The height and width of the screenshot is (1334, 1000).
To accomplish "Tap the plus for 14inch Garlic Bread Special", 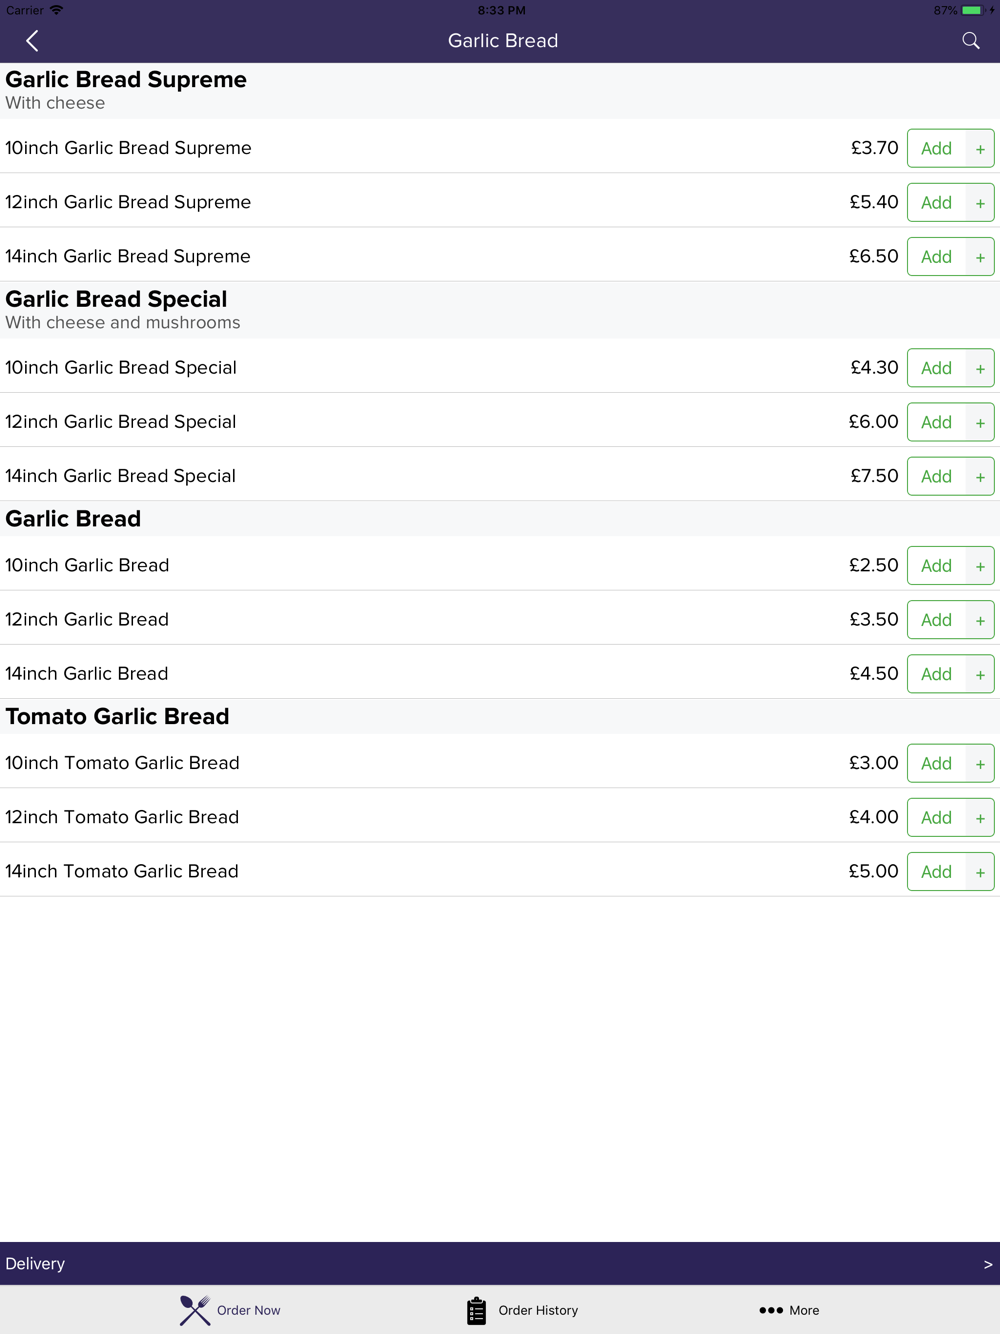I will tap(980, 476).
